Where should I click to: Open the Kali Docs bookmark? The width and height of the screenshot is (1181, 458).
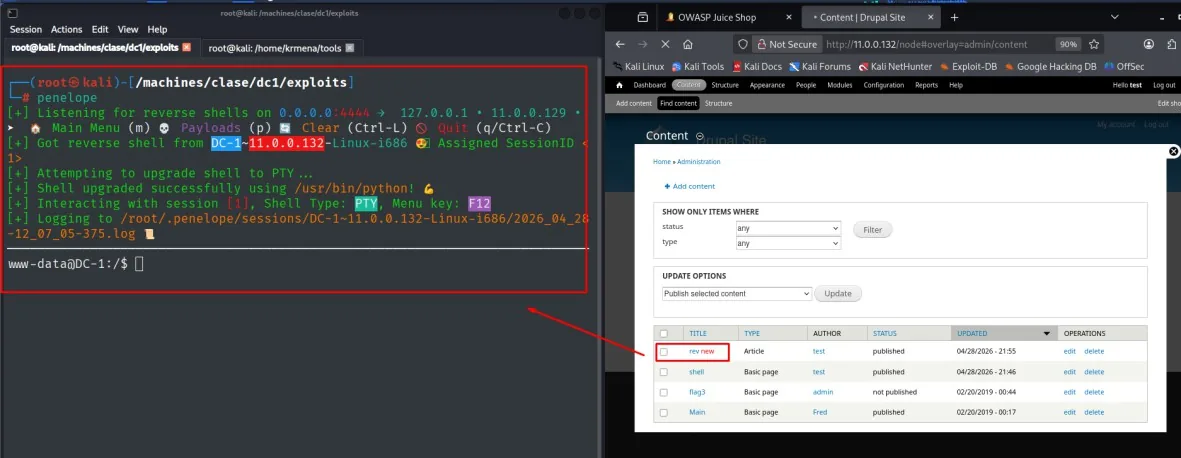758,66
